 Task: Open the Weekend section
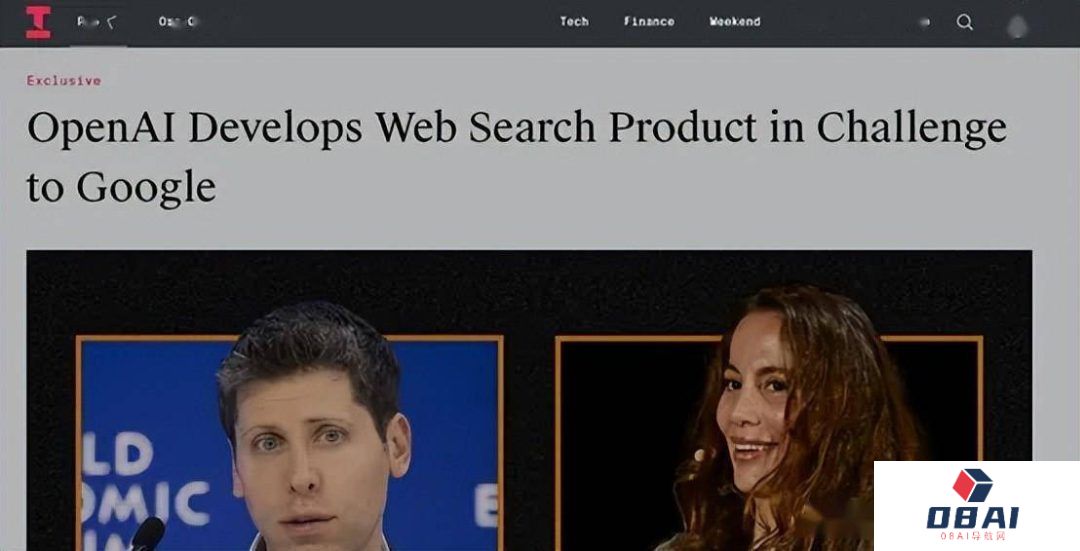pos(735,21)
